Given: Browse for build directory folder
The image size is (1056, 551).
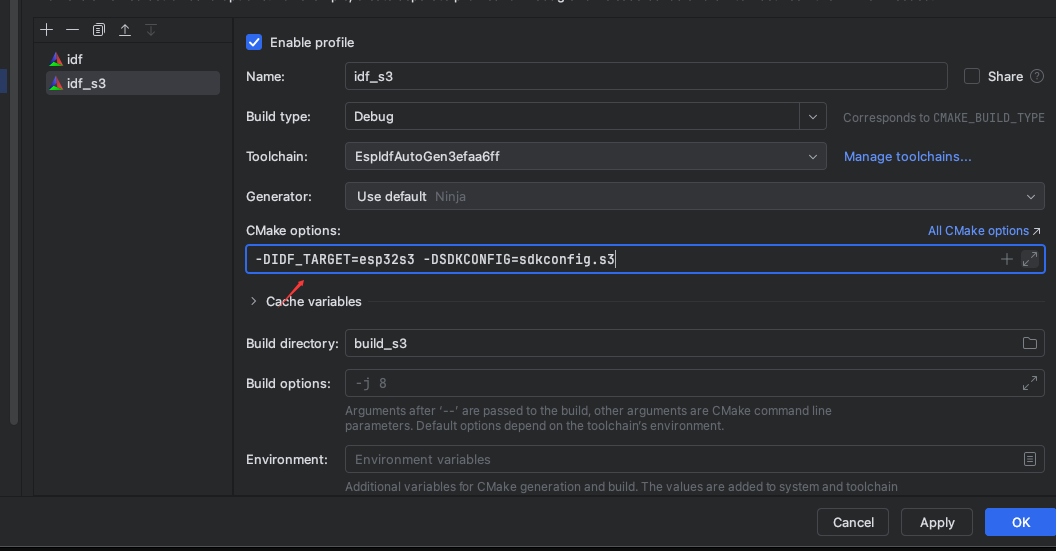Looking at the screenshot, I should coord(1030,343).
